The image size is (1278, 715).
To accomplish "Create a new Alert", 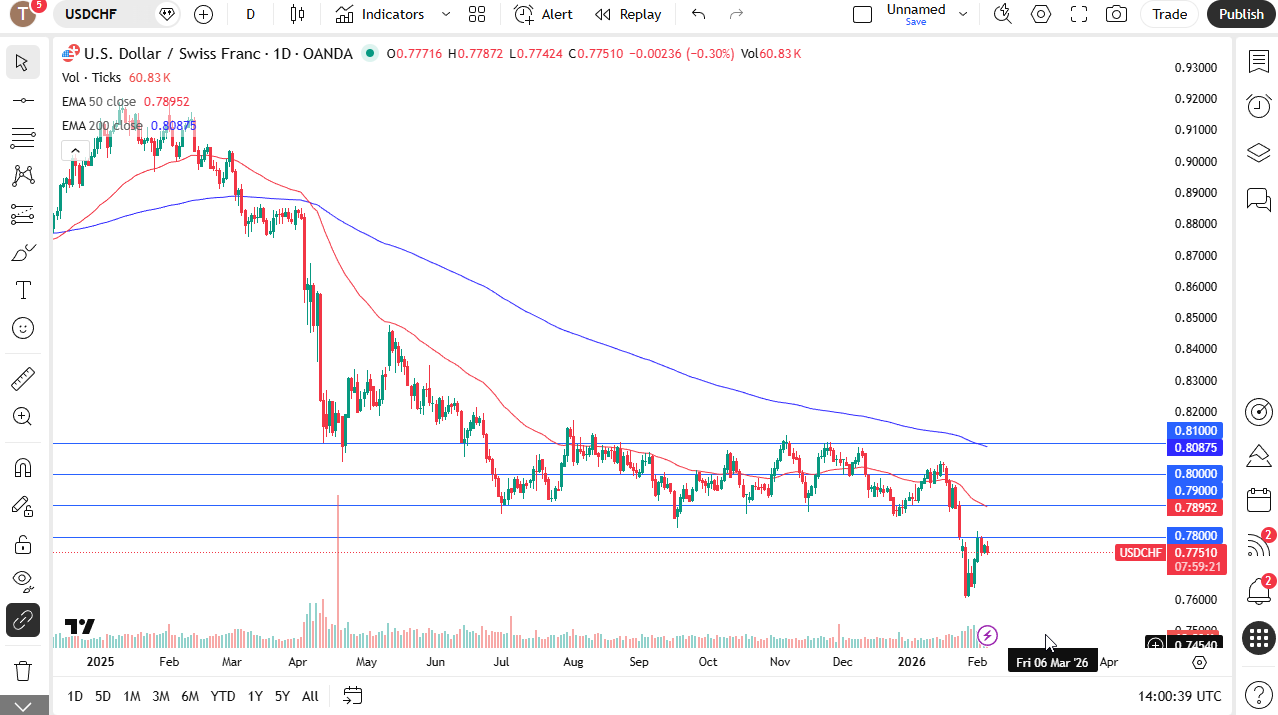I will (x=543, y=14).
